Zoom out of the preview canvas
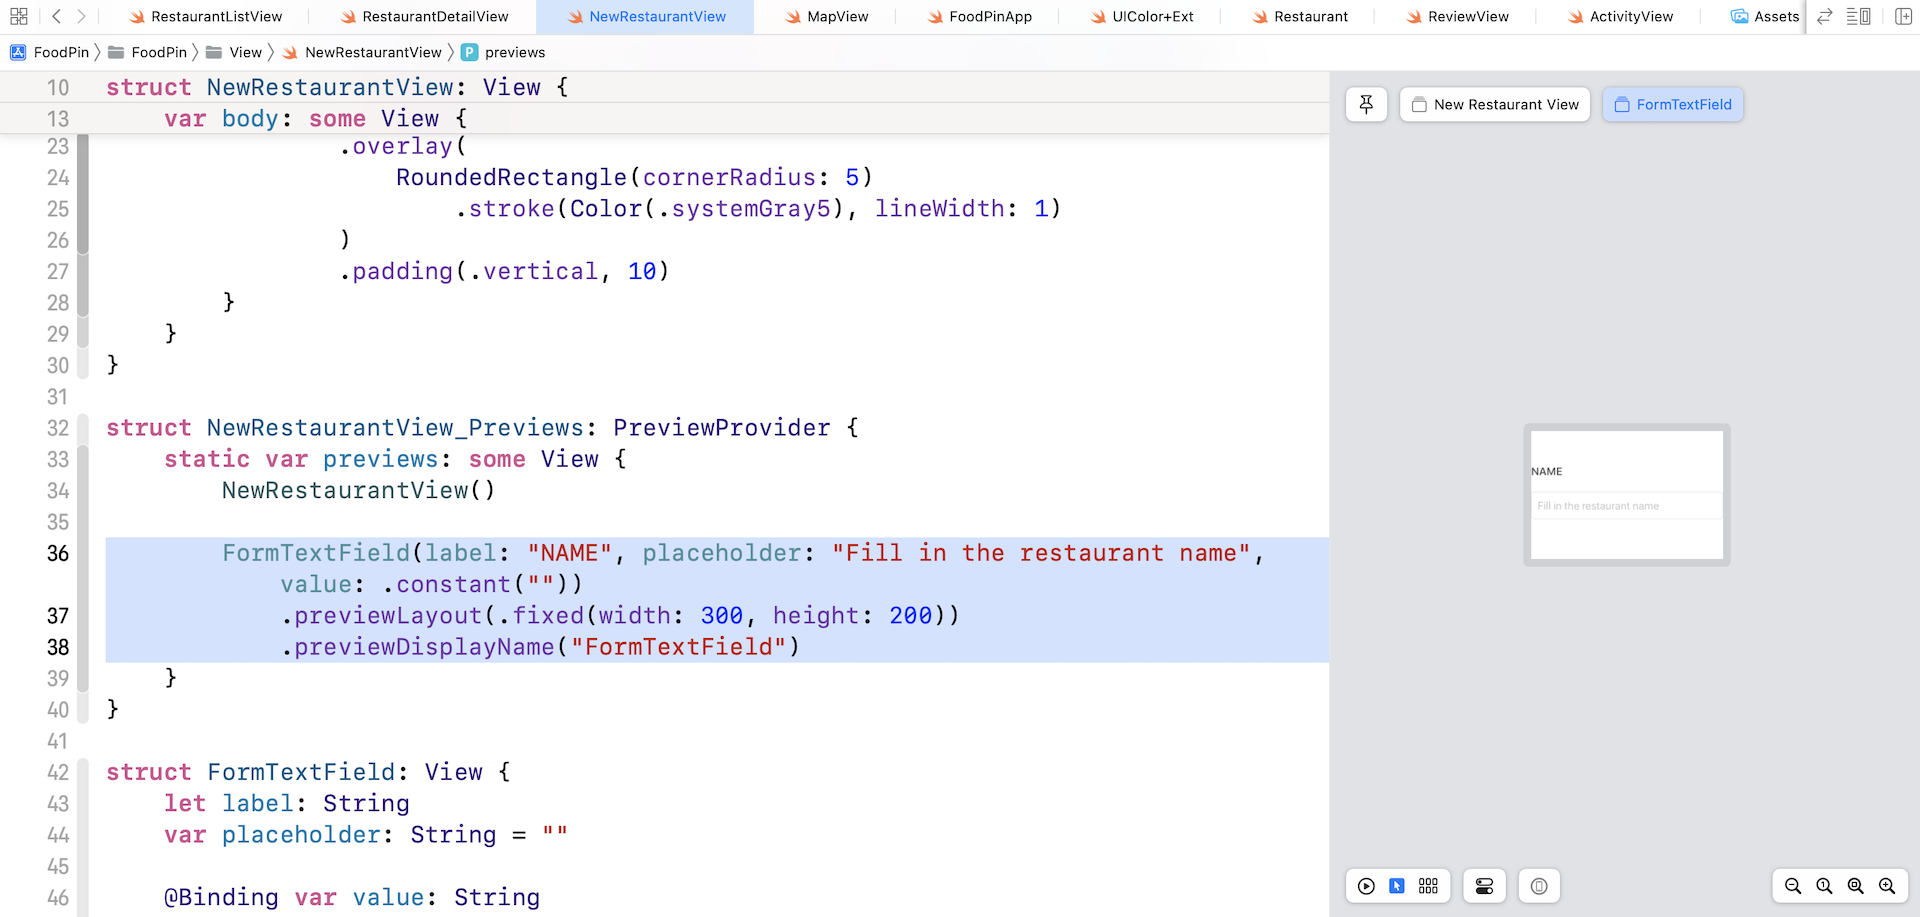This screenshot has width=1920, height=917. (x=1792, y=886)
